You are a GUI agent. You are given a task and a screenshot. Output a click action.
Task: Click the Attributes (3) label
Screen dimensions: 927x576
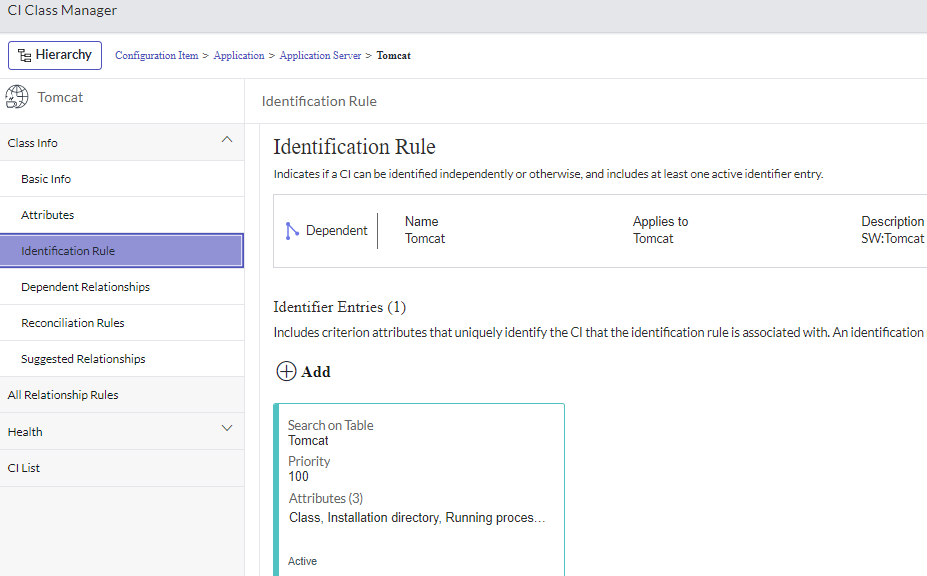click(326, 499)
